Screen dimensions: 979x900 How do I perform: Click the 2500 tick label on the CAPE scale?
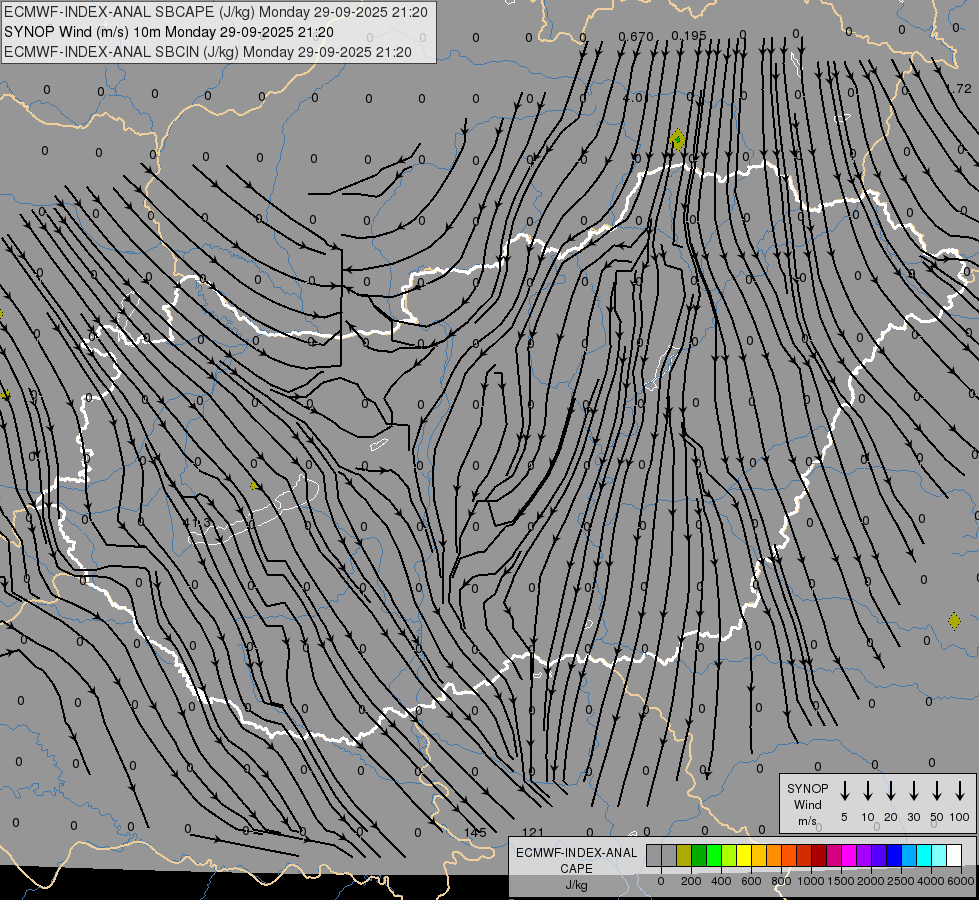[x=900, y=881]
